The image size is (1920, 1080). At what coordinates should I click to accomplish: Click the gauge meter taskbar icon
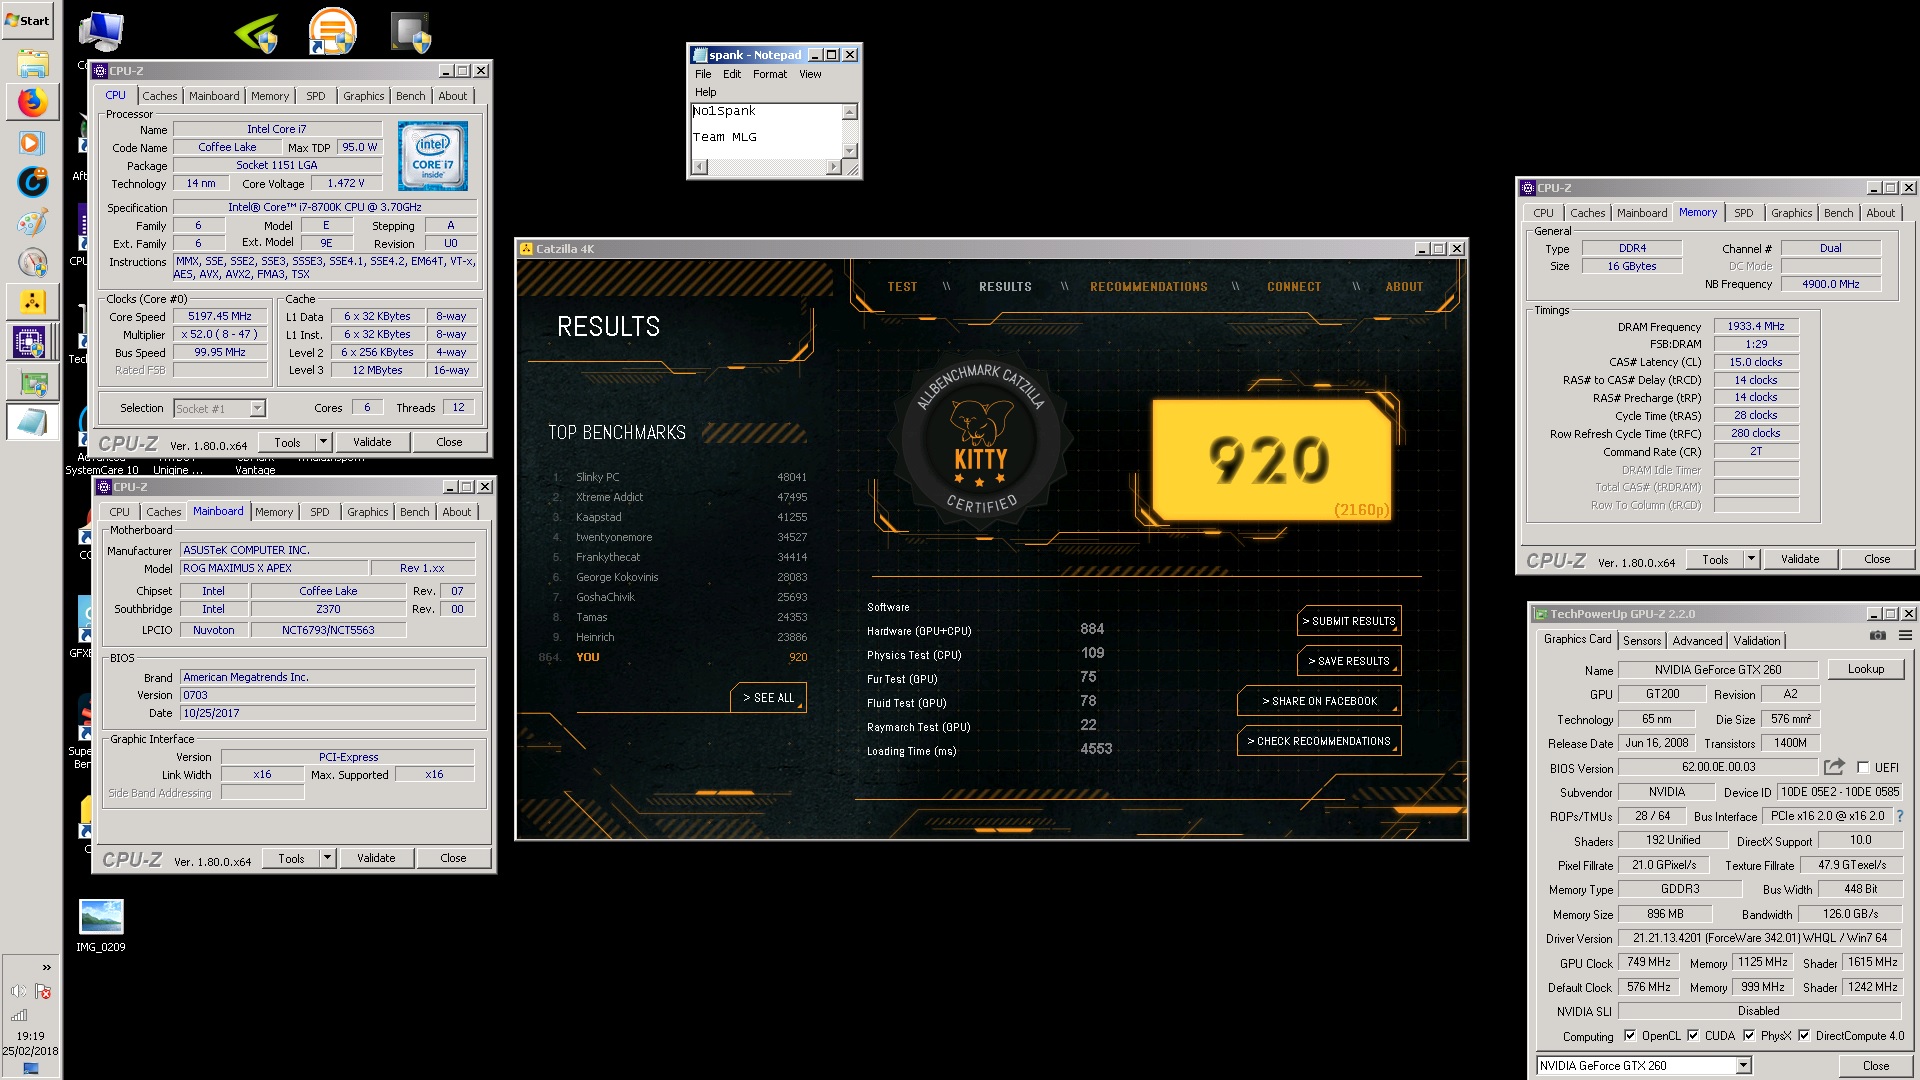[x=32, y=262]
